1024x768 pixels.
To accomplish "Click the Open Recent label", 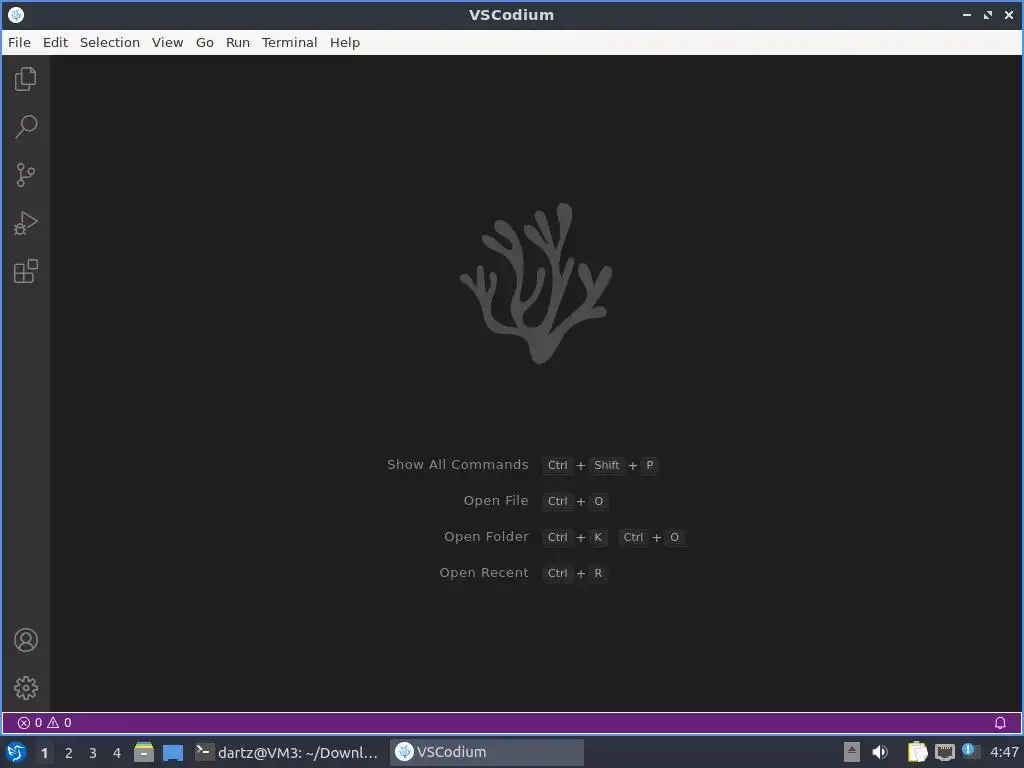I will (x=484, y=573).
